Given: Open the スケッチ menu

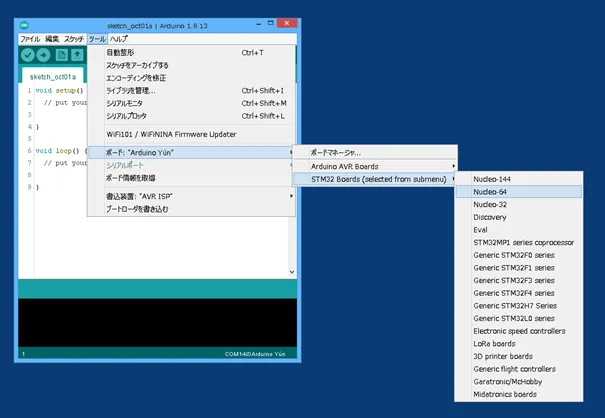Looking at the screenshot, I should tap(74, 38).
